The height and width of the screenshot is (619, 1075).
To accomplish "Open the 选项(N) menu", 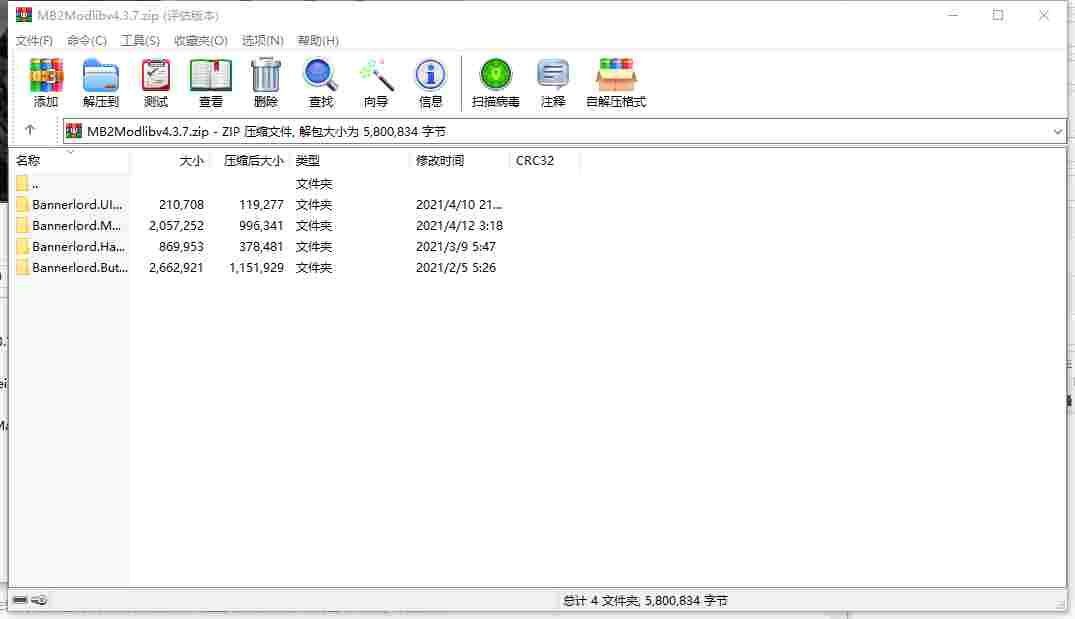I will (263, 40).
